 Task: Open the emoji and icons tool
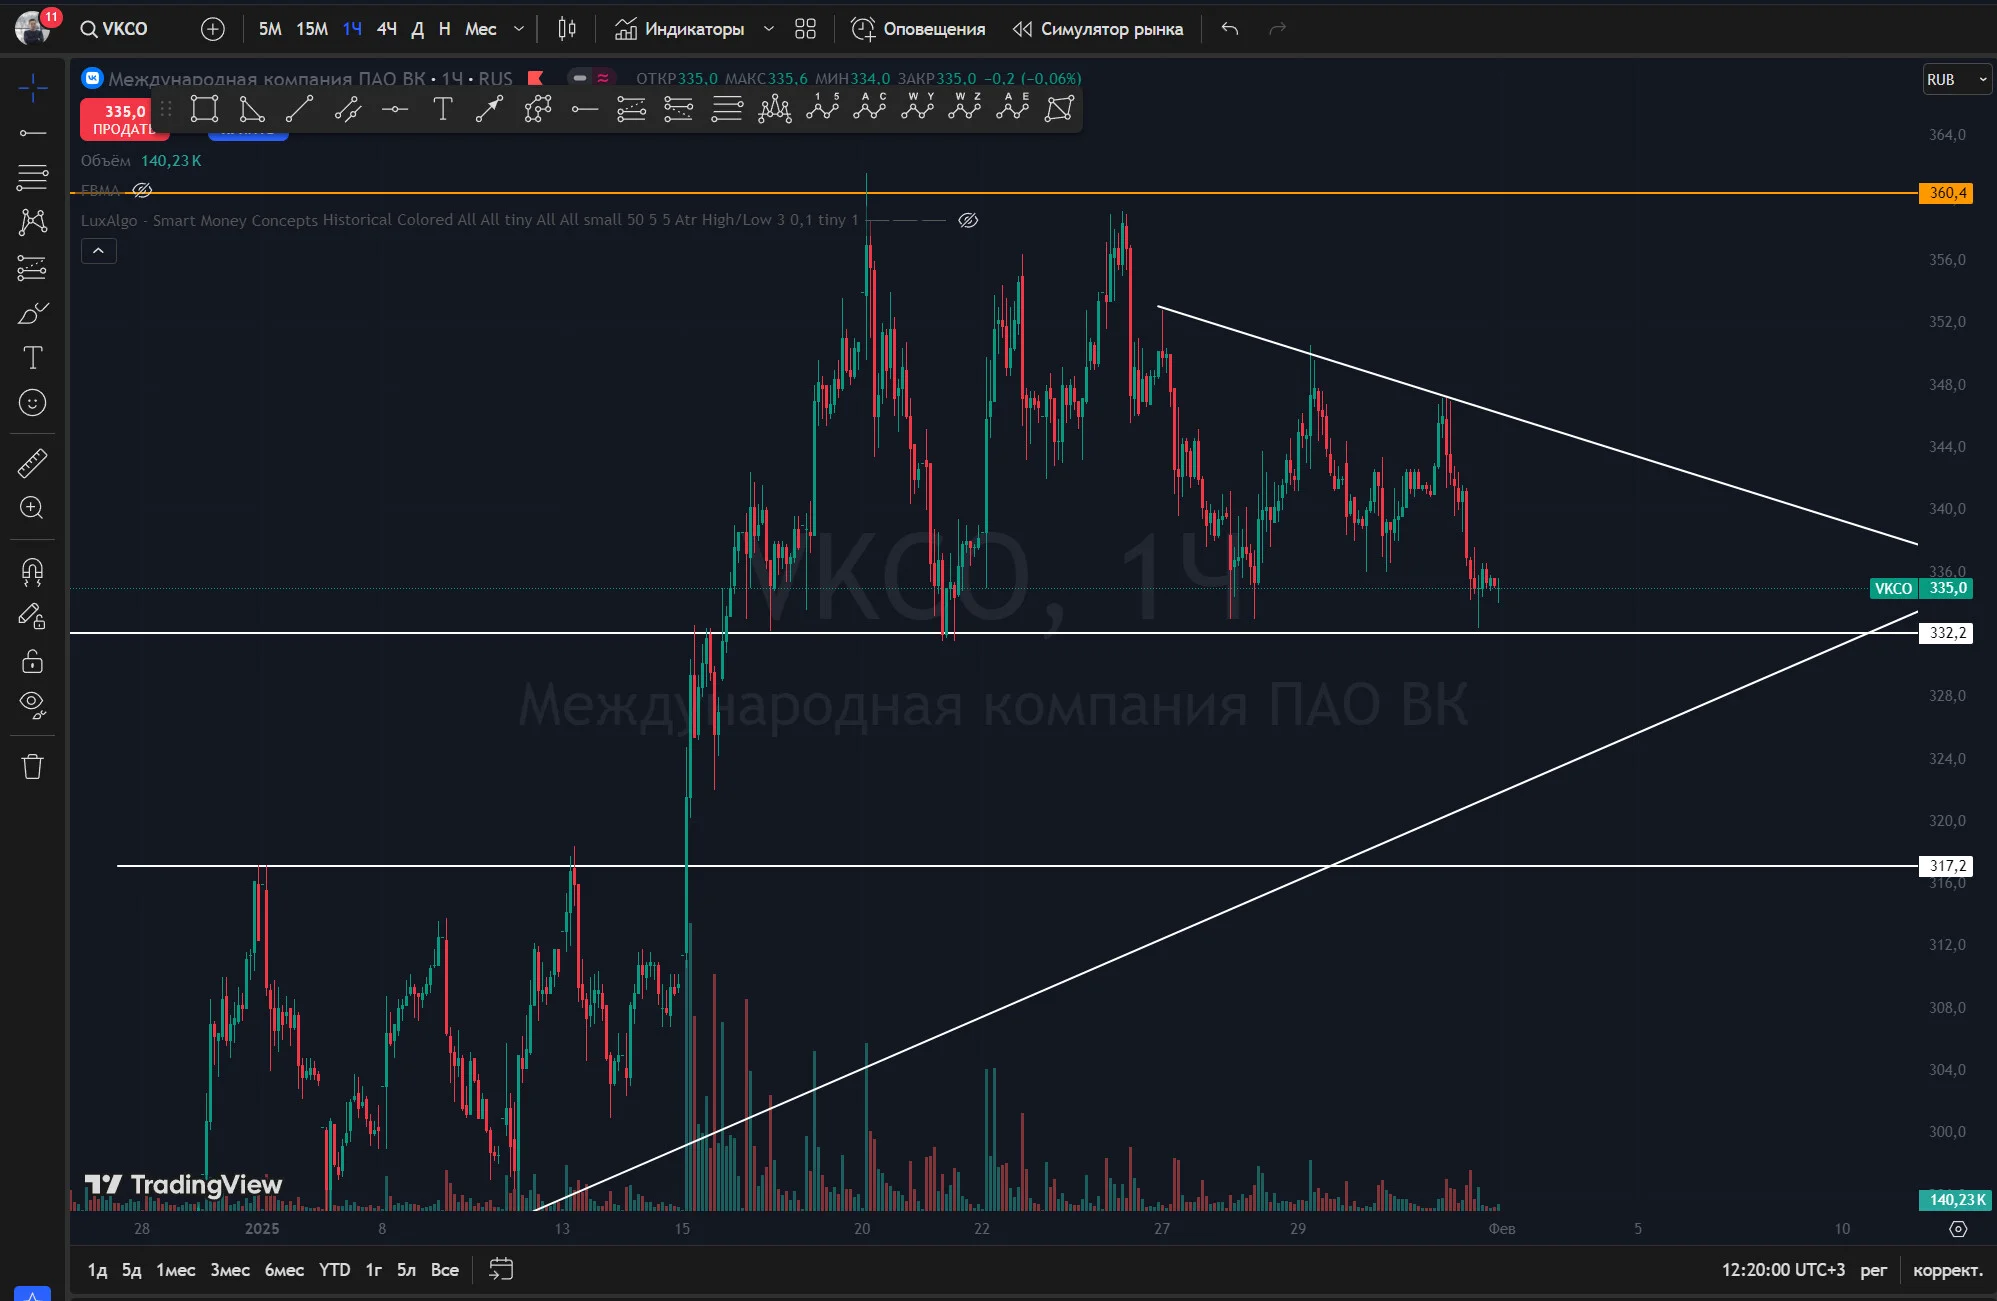click(x=33, y=403)
